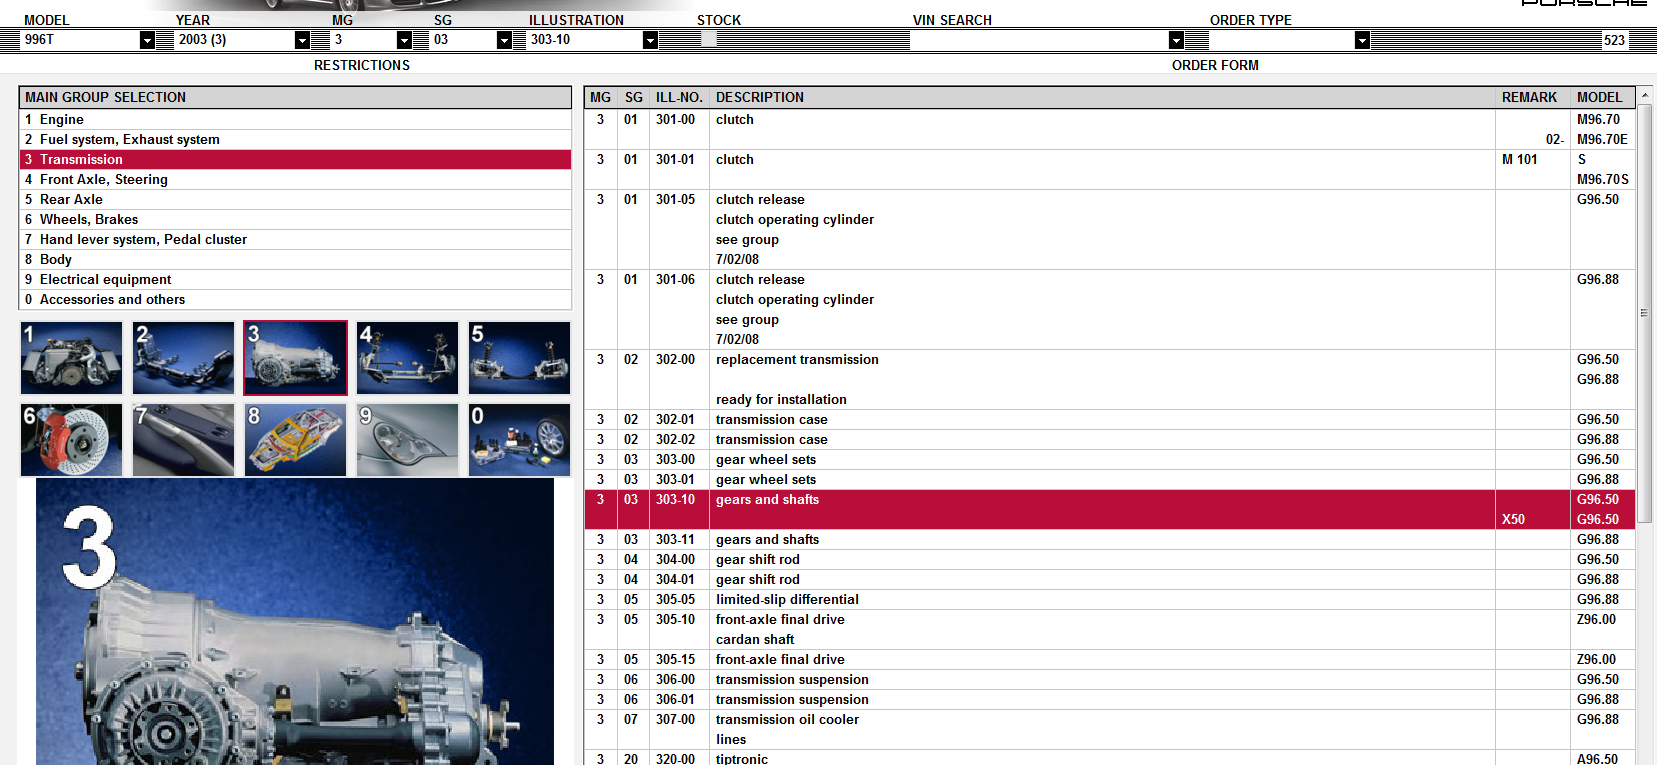Image resolution: width=1657 pixels, height=765 pixels.
Task: Select row 301-06 clutch release
Action: [1110, 310]
